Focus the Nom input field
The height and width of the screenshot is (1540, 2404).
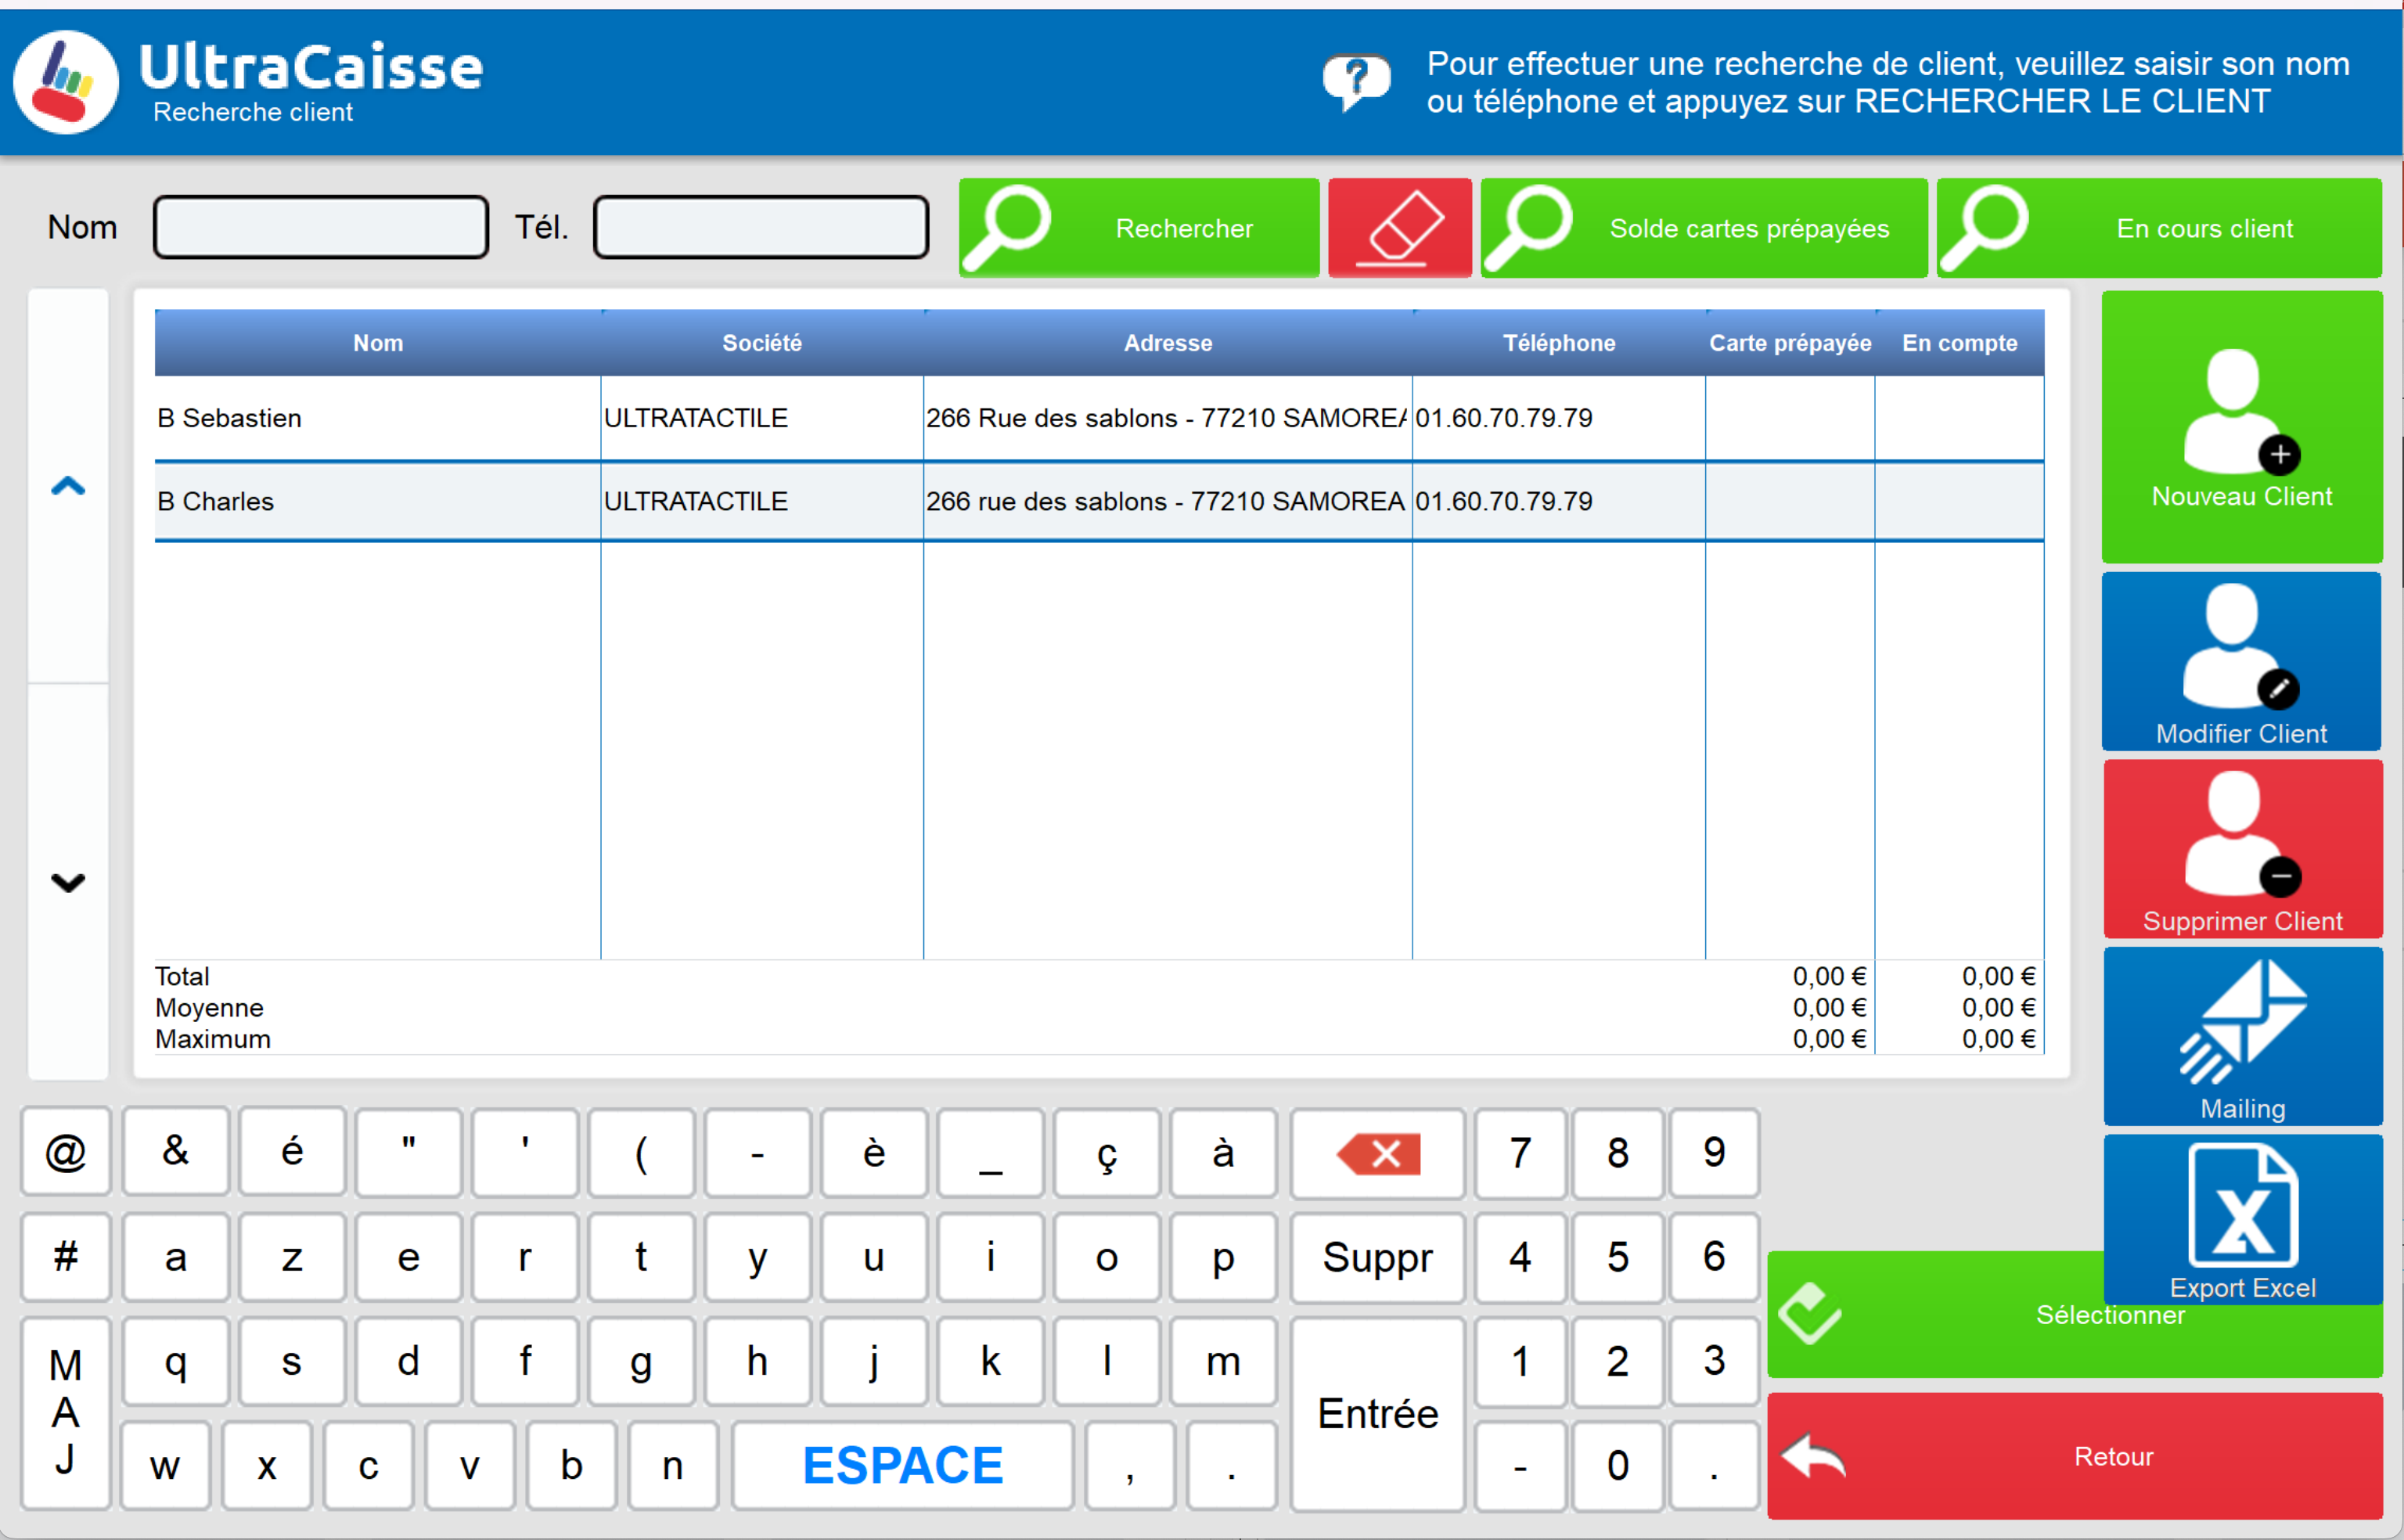[320, 228]
